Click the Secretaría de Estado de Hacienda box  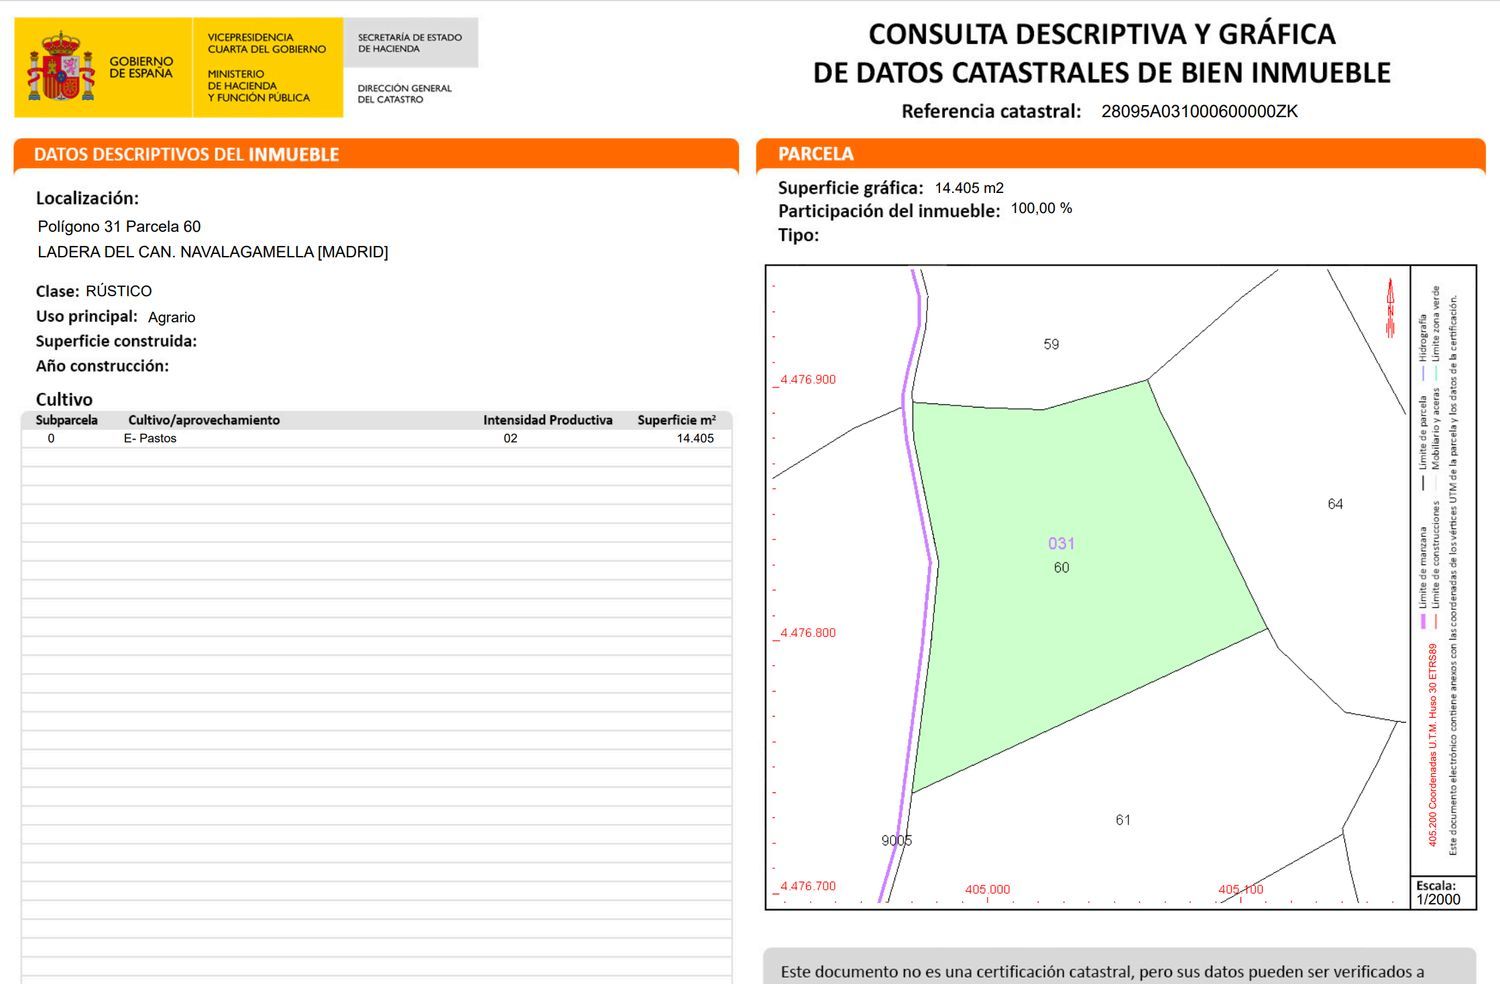point(410,43)
